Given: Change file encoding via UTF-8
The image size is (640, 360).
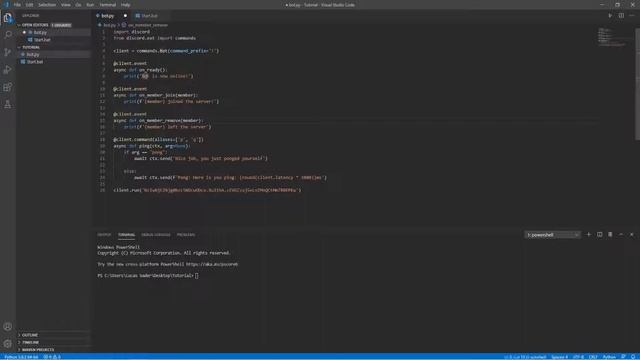Looking at the screenshot, I should click(x=578, y=357).
